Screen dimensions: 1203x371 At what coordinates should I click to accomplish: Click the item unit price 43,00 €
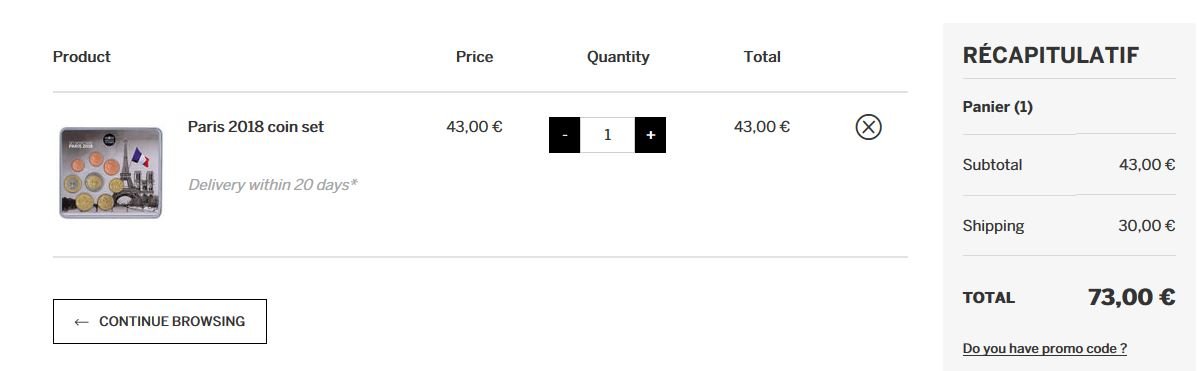[474, 127]
